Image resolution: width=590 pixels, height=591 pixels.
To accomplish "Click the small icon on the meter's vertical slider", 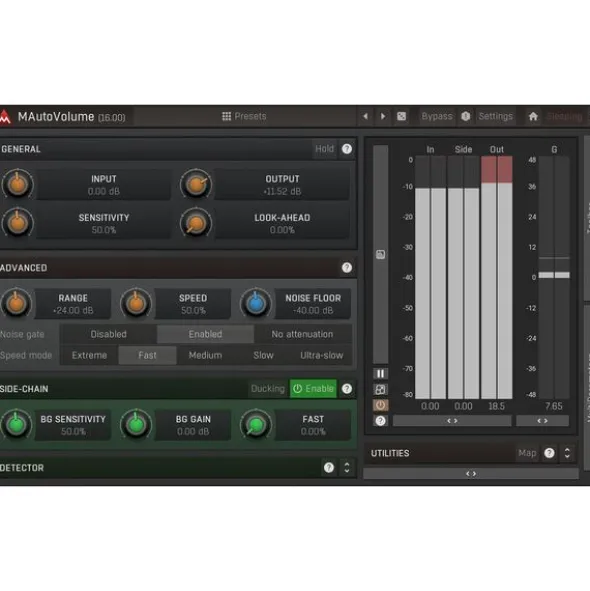I will [x=380, y=254].
